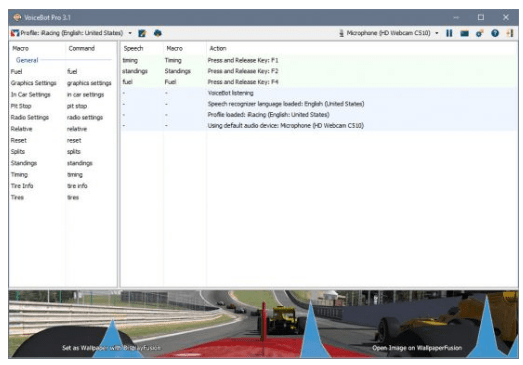Image resolution: width=523 pixels, height=365 pixels.
Task: Minimize the VoiceBot Pro window
Action: click(456, 17)
